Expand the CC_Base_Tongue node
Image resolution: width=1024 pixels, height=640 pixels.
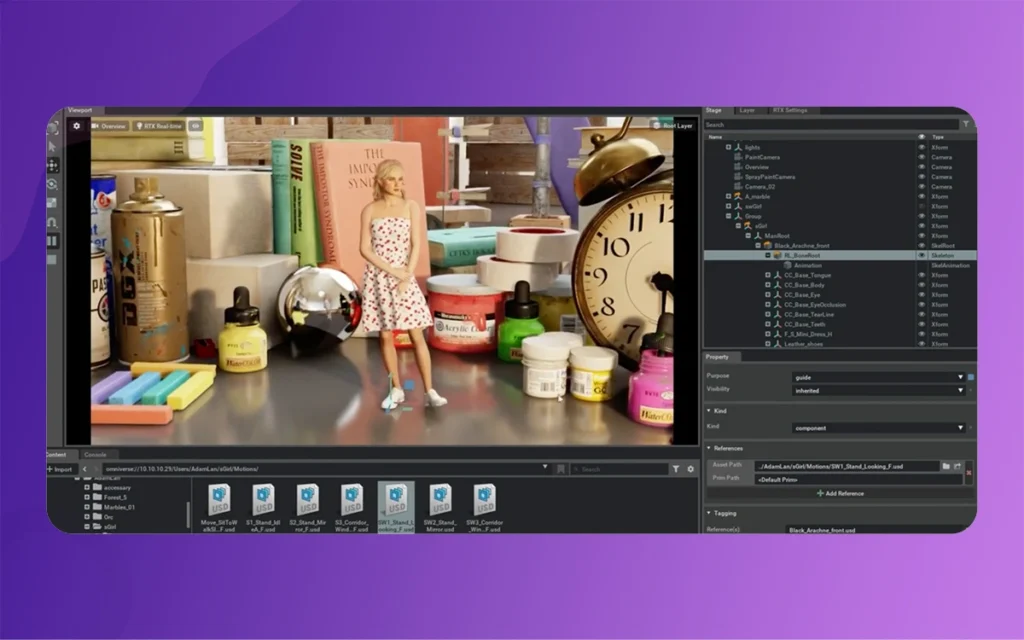[x=768, y=275]
